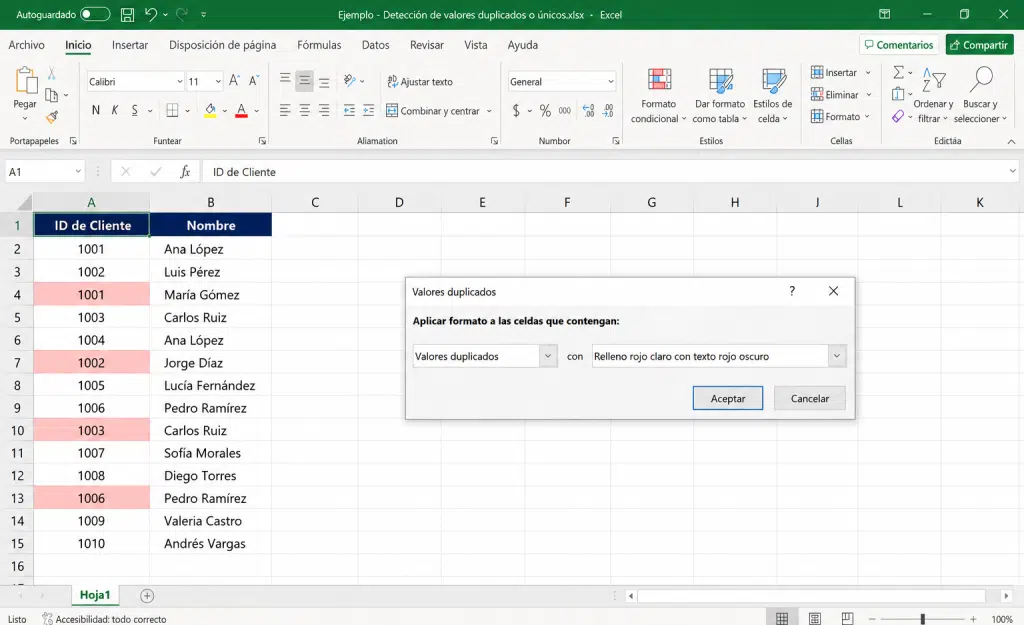The width and height of the screenshot is (1024, 625).
Task: Click the Ordenar y filtrar icon
Action: pyautogui.click(x=933, y=80)
